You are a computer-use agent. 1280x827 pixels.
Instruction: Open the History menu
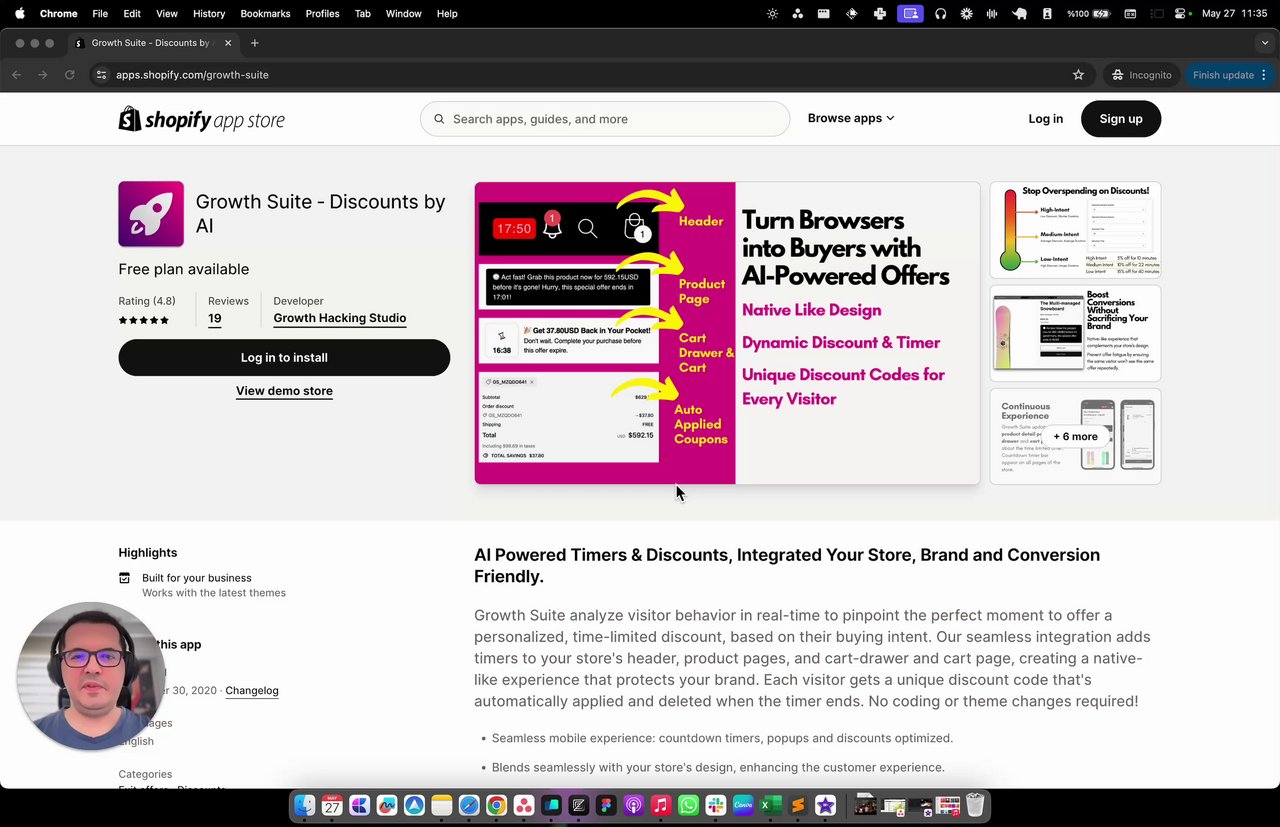209,14
